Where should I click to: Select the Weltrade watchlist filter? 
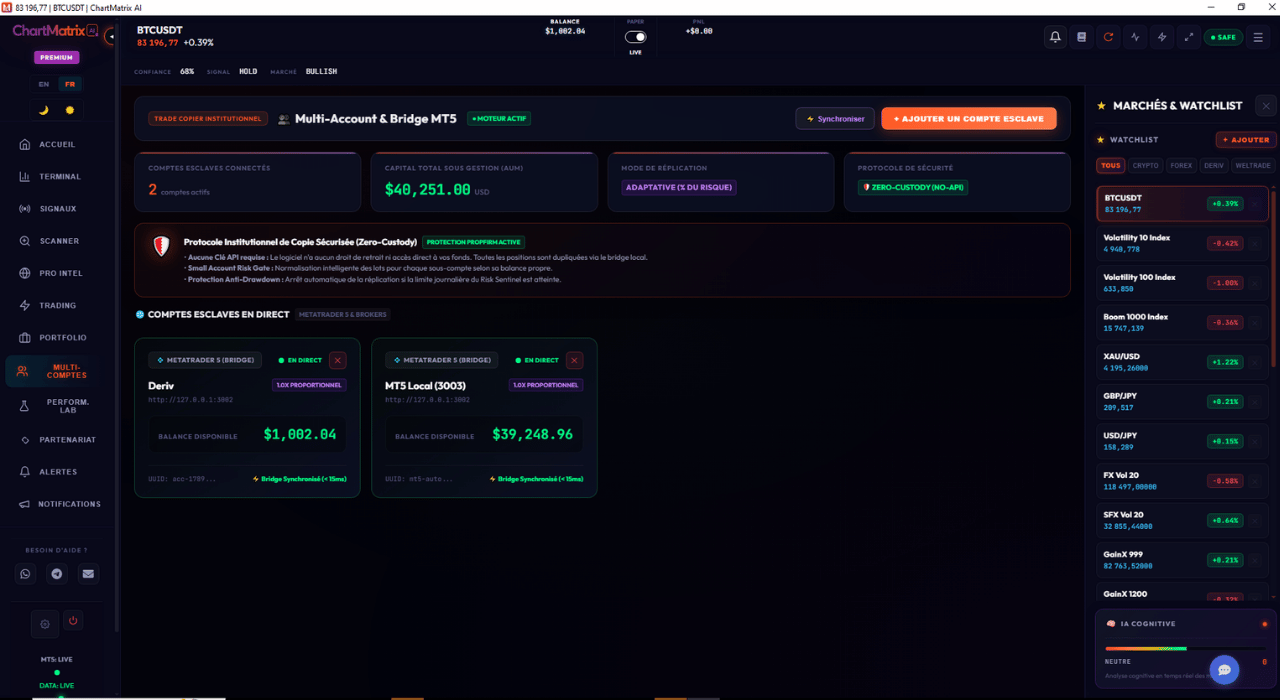point(1252,165)
